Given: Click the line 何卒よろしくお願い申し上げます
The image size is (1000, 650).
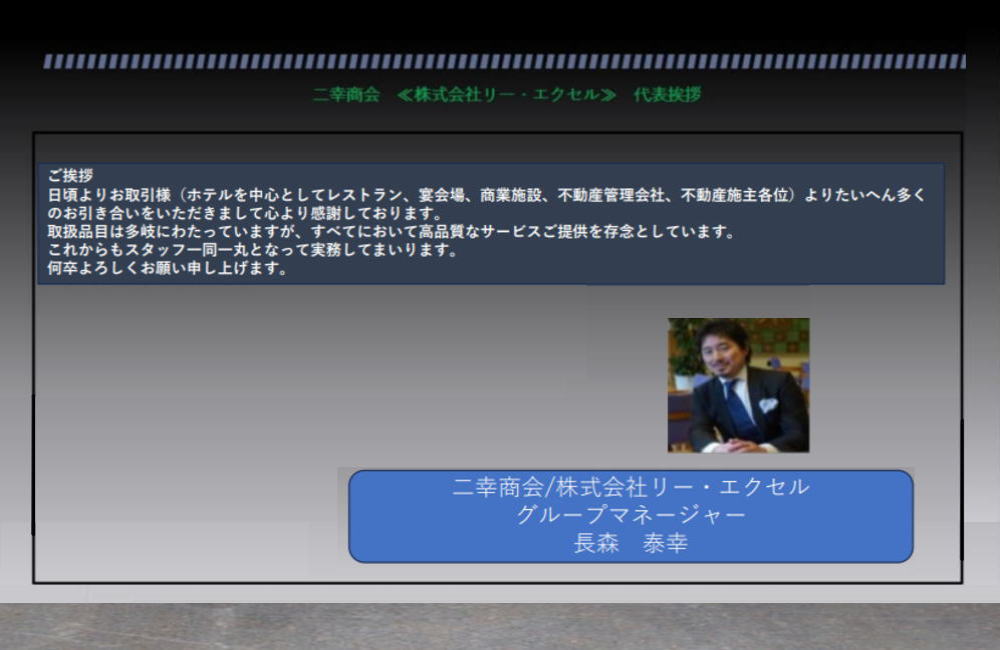Looking at the screenshot, I should 168,268.
